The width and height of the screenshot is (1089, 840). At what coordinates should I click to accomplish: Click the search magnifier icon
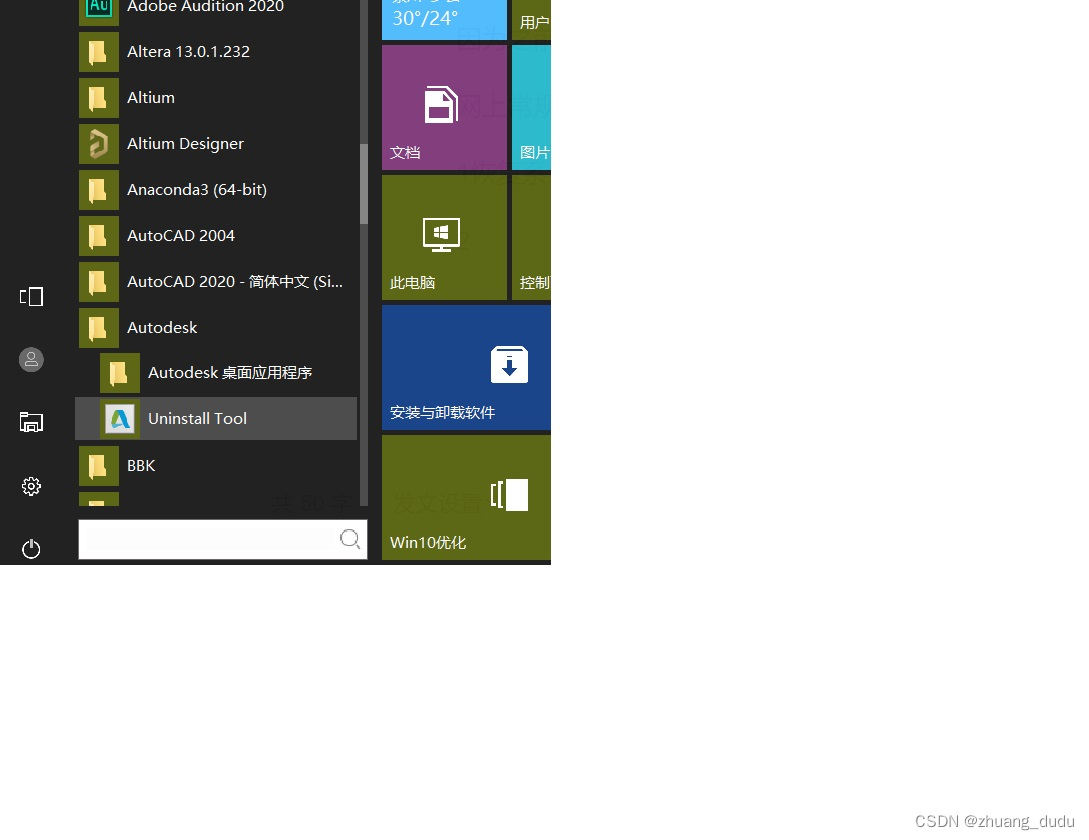tap(349, 538)
